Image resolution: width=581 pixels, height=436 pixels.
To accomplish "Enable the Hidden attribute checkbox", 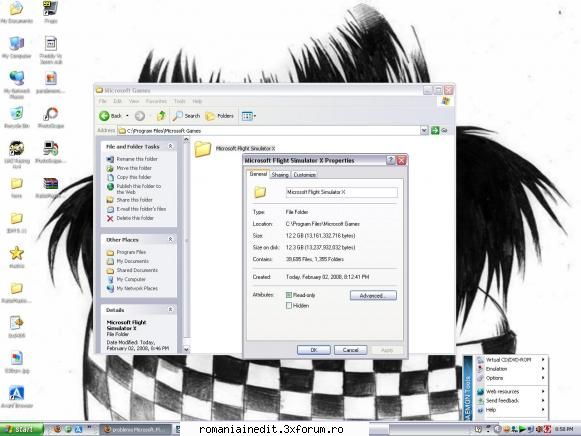I will (x=289, y=306).
